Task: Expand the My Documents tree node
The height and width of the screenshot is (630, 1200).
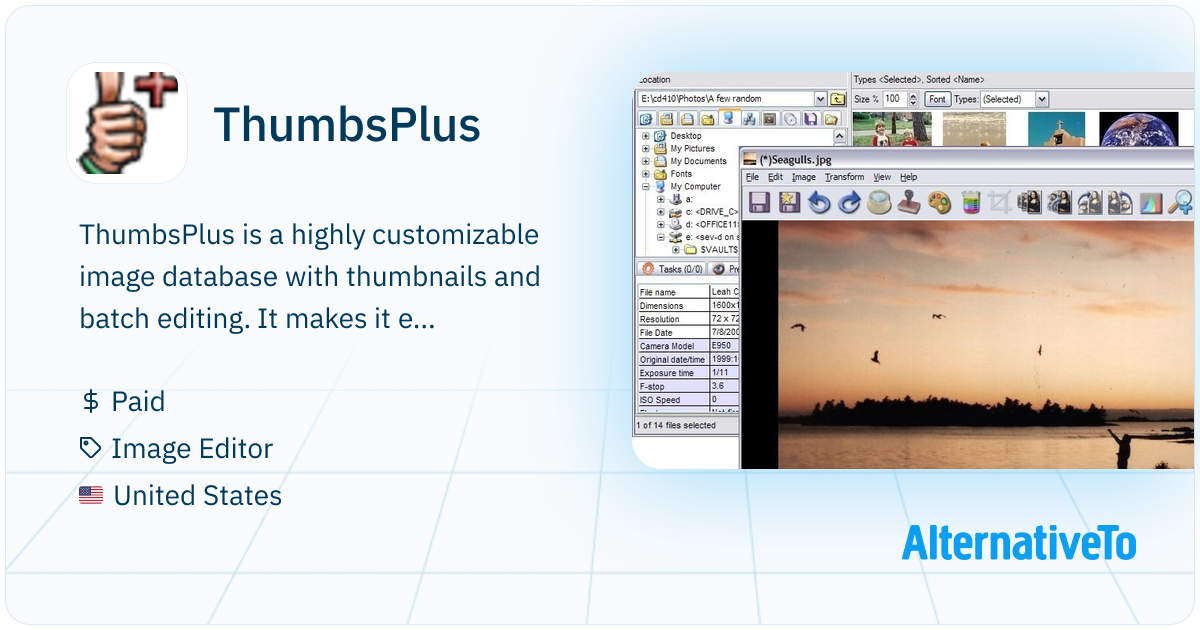Action: coord(646,161)
